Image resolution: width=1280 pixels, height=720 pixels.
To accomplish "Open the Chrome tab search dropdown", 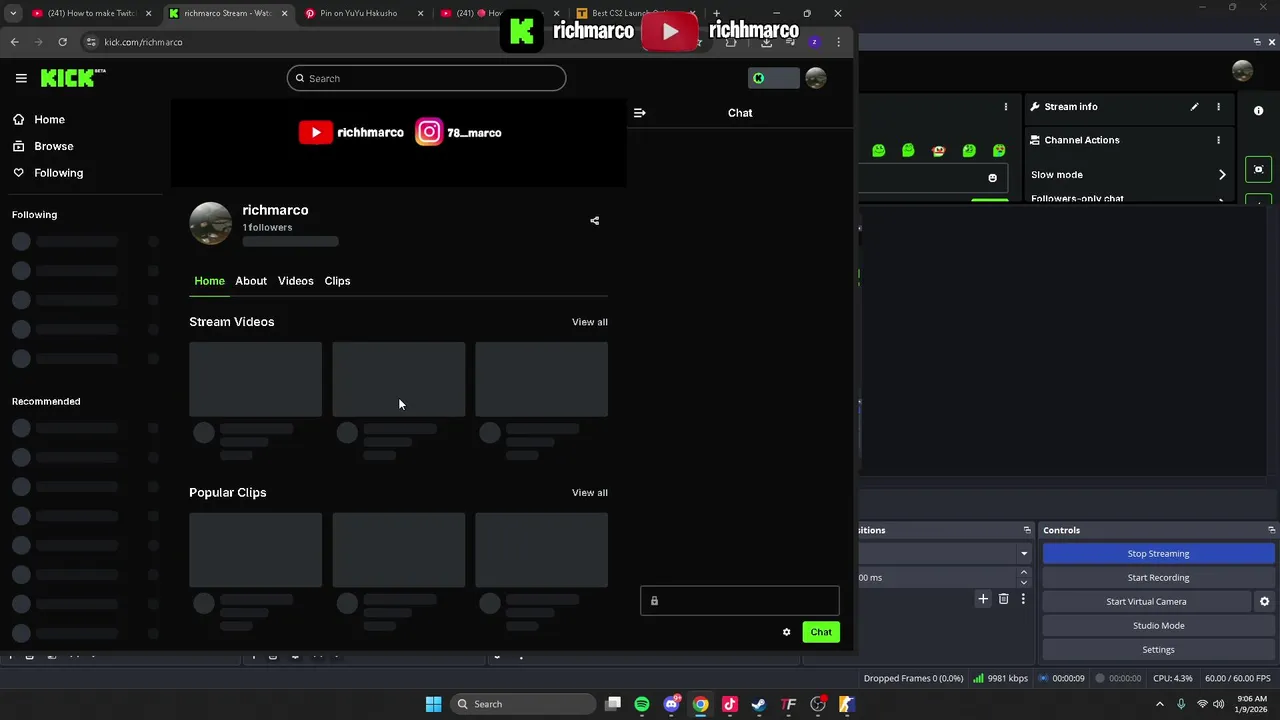I will [x=13, y=13].
